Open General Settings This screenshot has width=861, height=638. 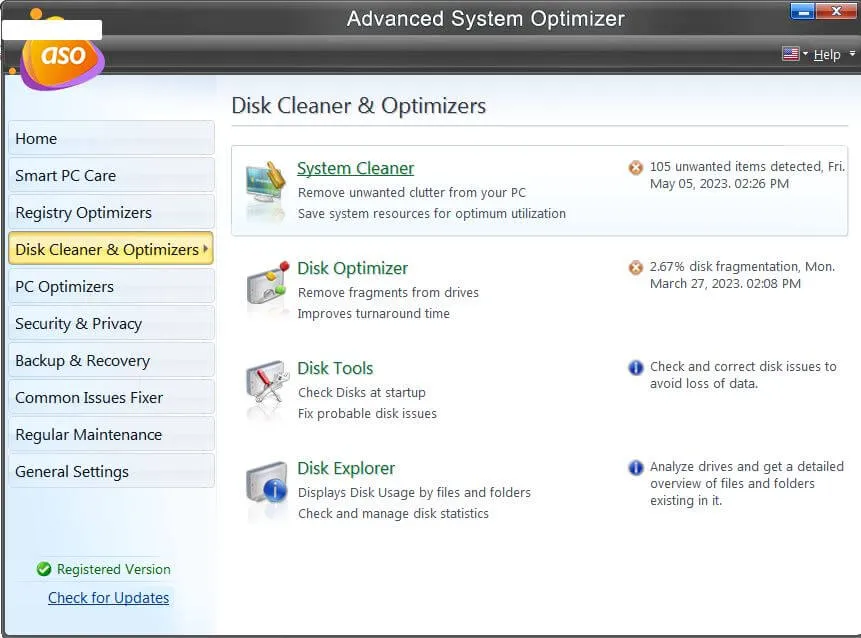(111, 471)
